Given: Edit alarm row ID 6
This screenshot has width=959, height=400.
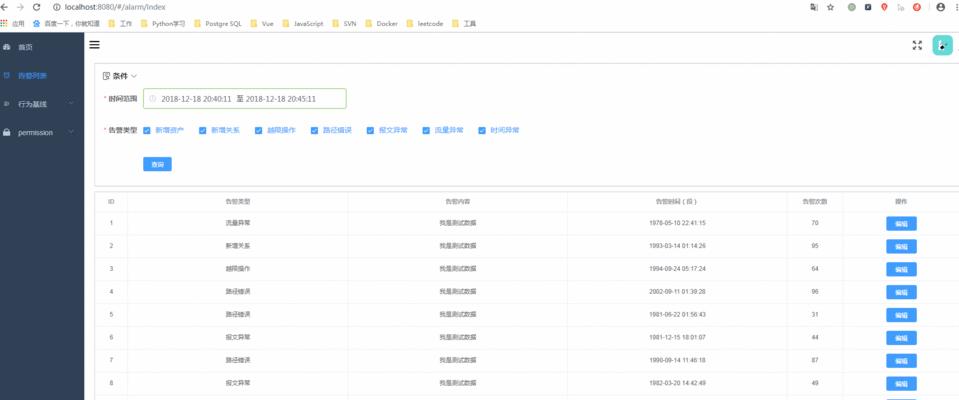Looking at the screenshot, I should pyautogui.click(x=901, y=338).
